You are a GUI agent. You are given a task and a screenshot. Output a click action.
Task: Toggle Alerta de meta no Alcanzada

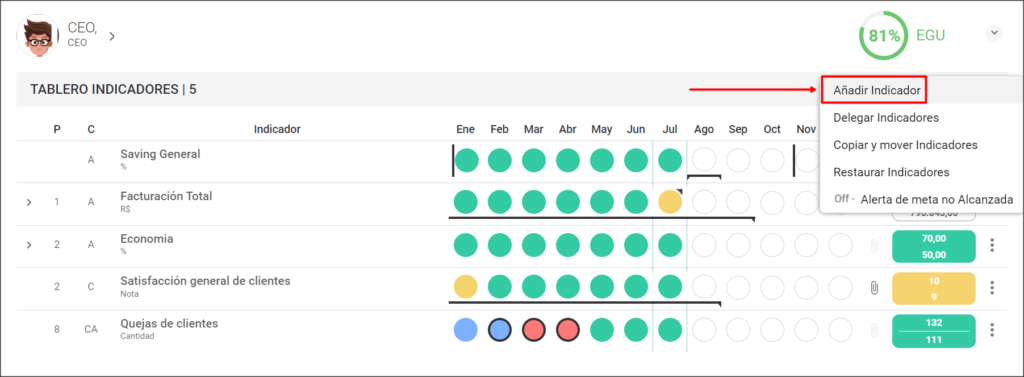point(923,199)
